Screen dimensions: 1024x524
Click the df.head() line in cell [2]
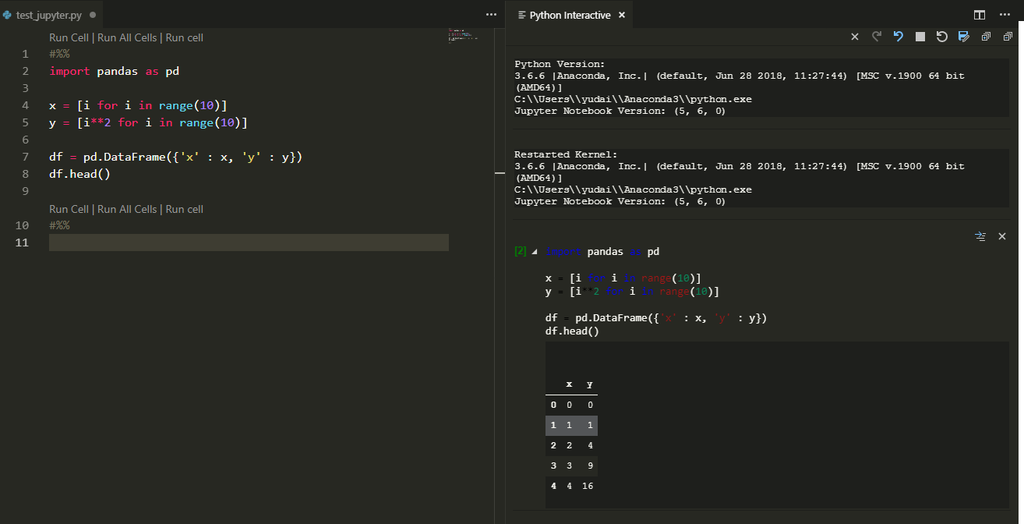point(572,331)
